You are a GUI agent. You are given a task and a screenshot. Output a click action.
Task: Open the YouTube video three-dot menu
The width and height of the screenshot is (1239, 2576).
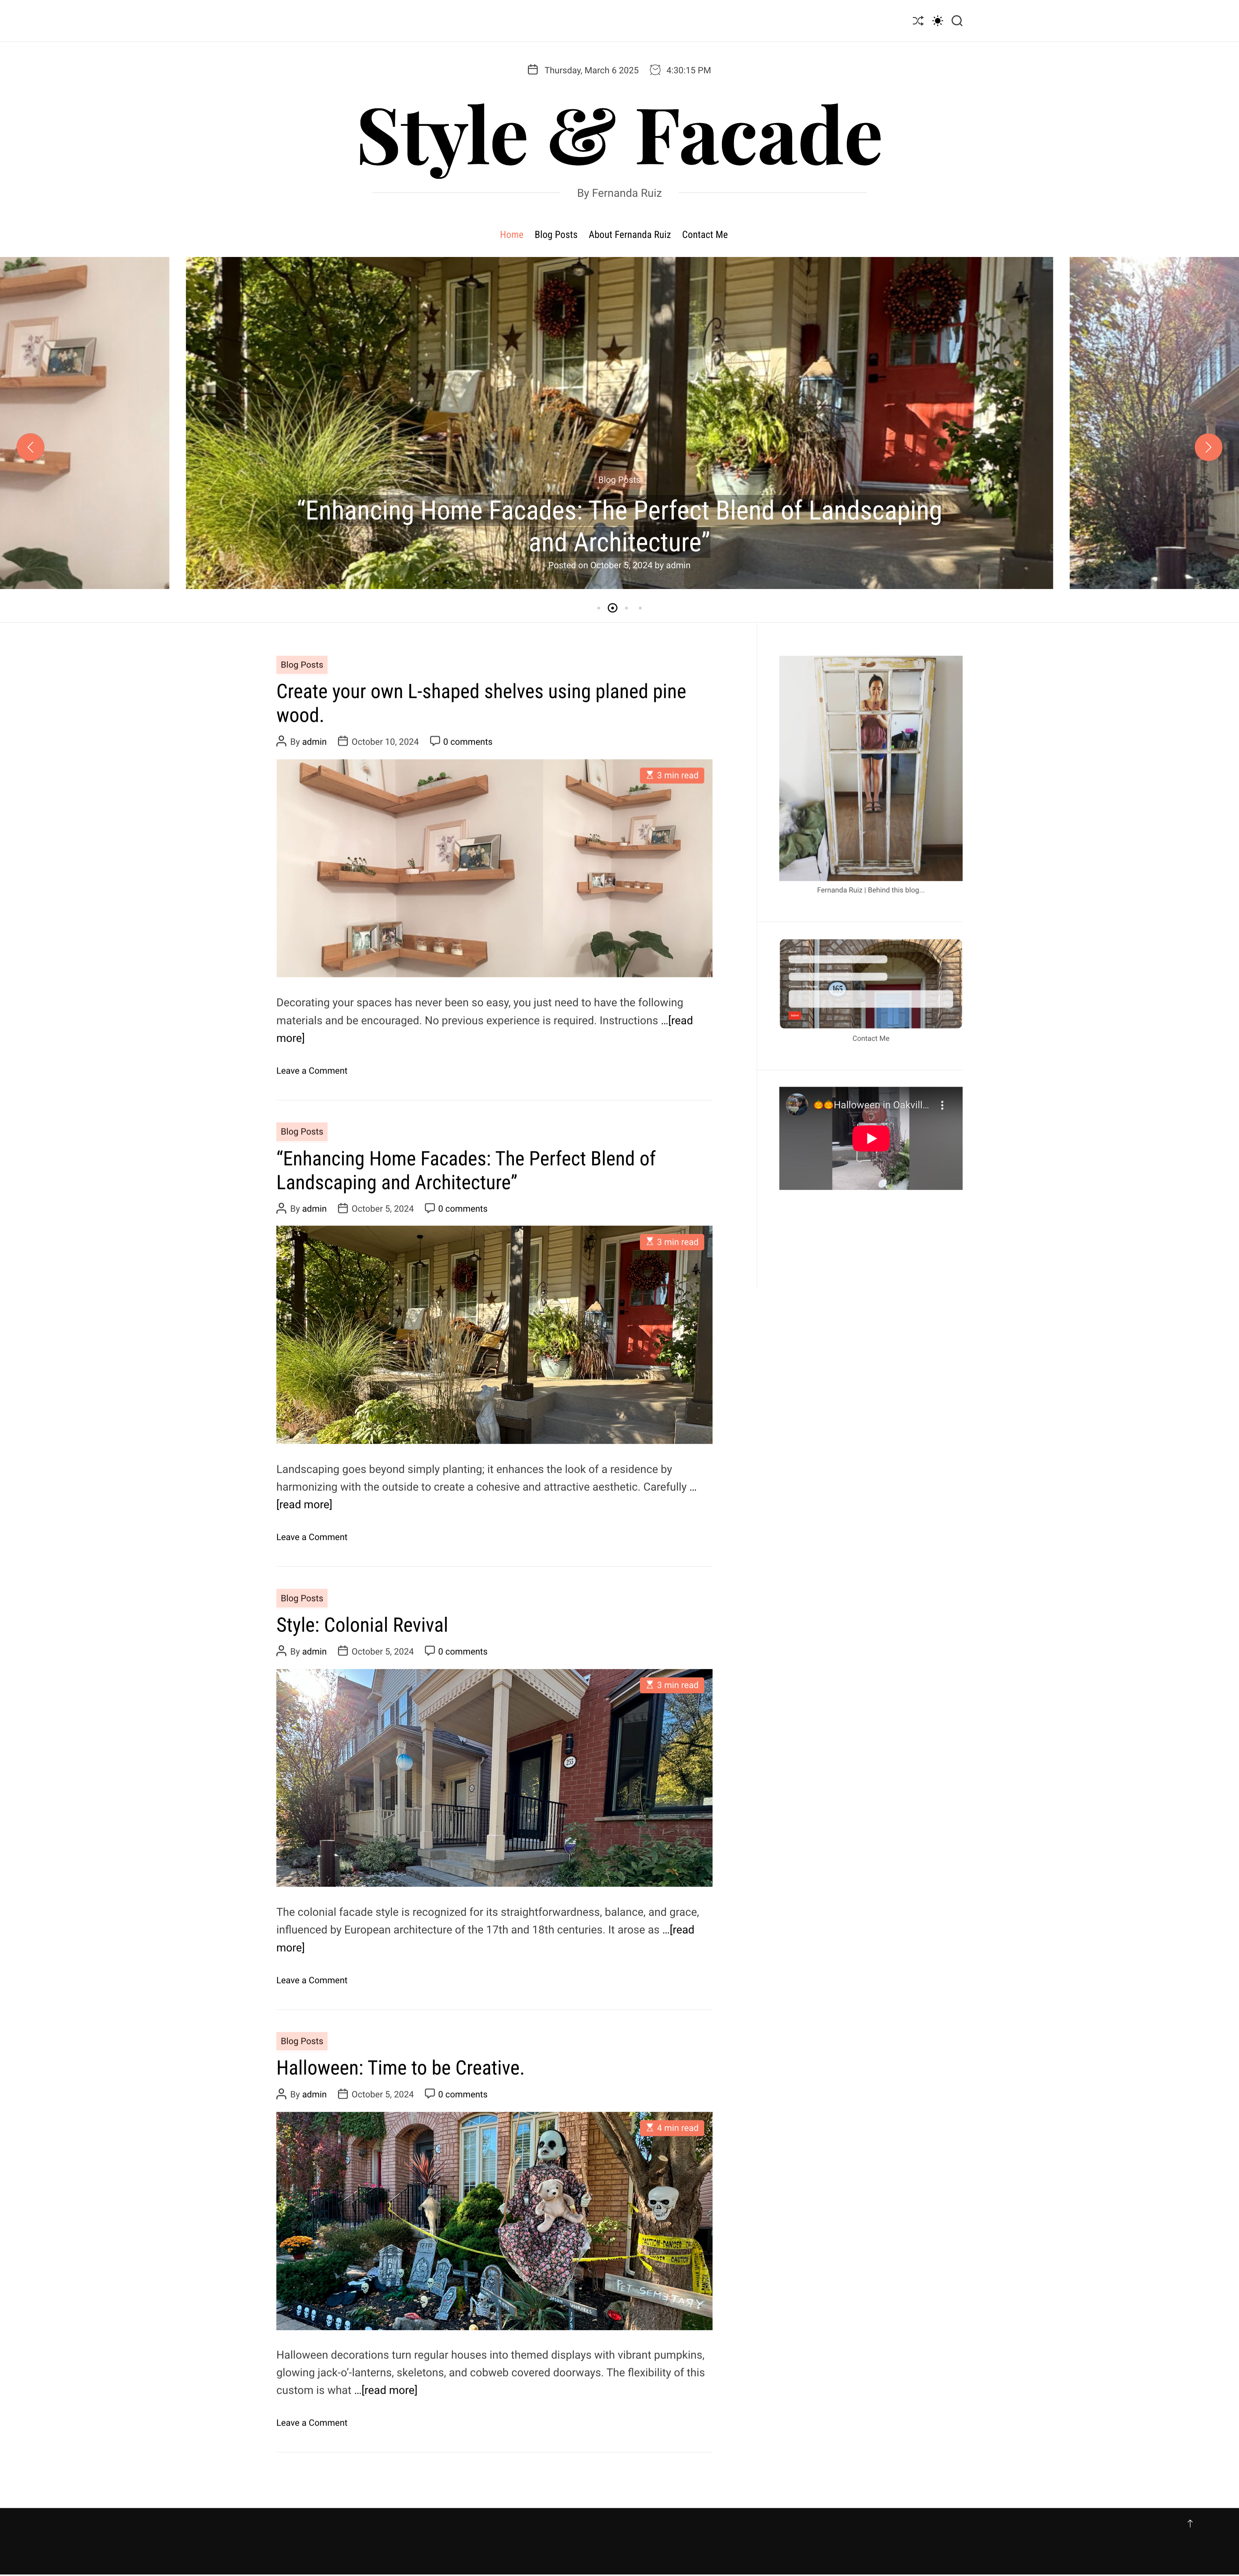pyautogui.click(x=942, y=1105)
